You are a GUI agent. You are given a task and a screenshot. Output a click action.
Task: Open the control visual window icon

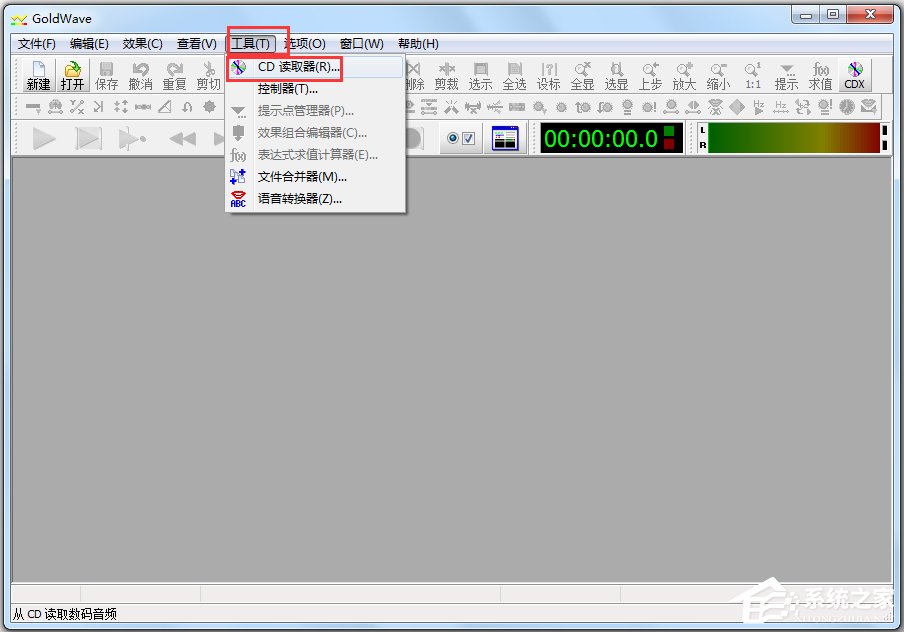coord(506,138)
